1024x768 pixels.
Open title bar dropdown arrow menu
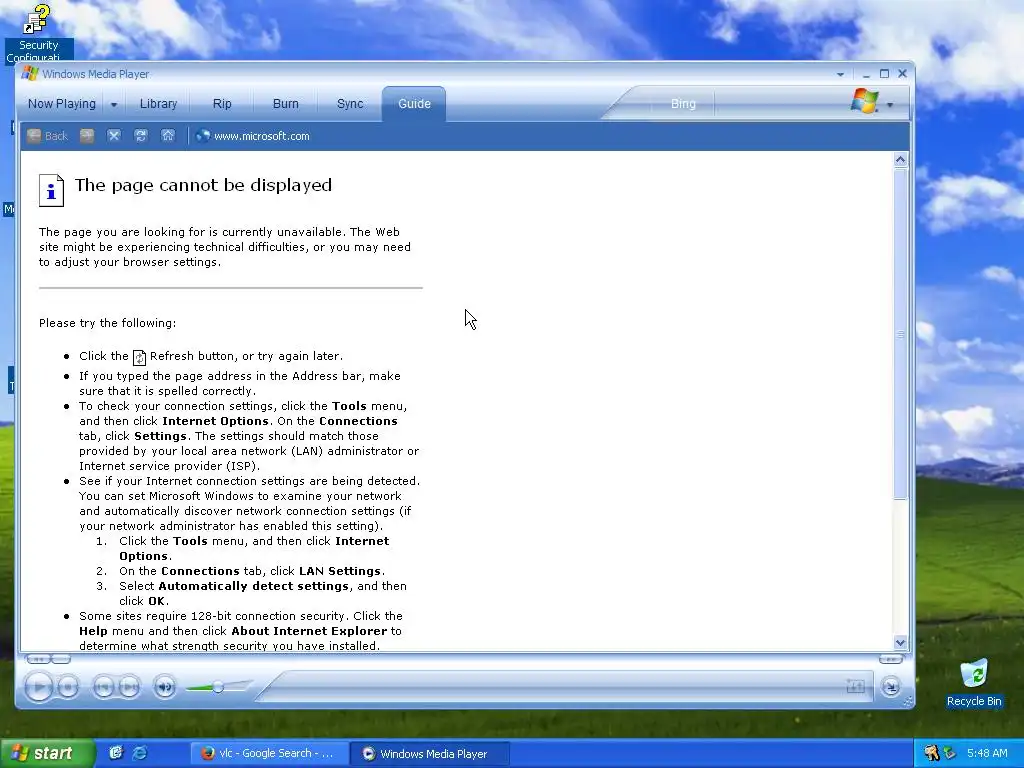(840, 74)
